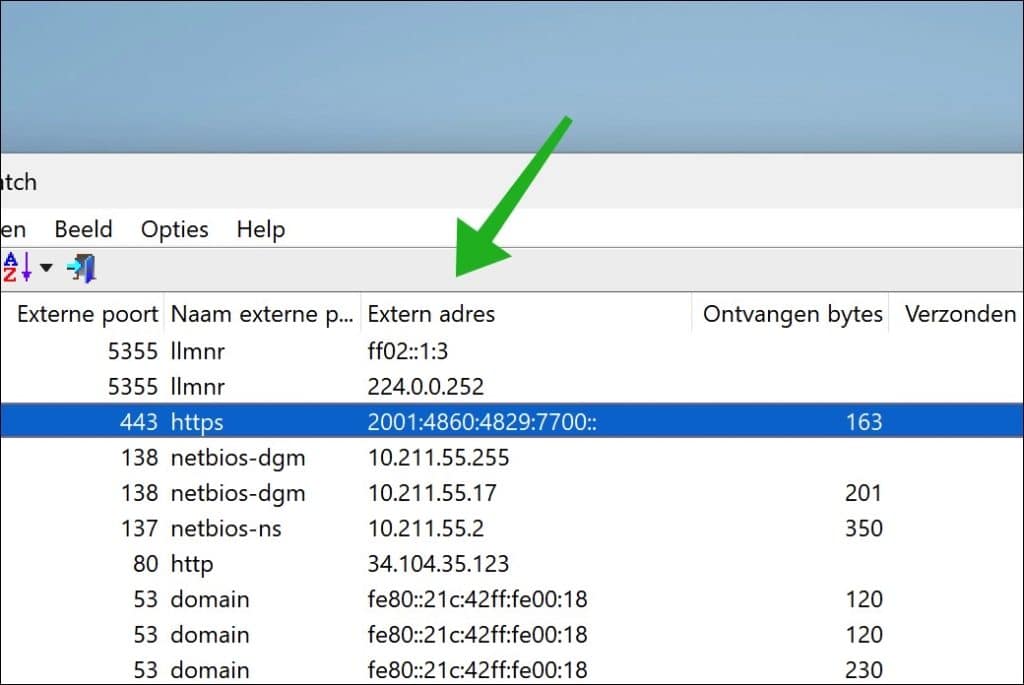The width and height of the screenshot is (1024, 685).
Task: Sort by the Extern adres column header
Action: coord(526,314)
